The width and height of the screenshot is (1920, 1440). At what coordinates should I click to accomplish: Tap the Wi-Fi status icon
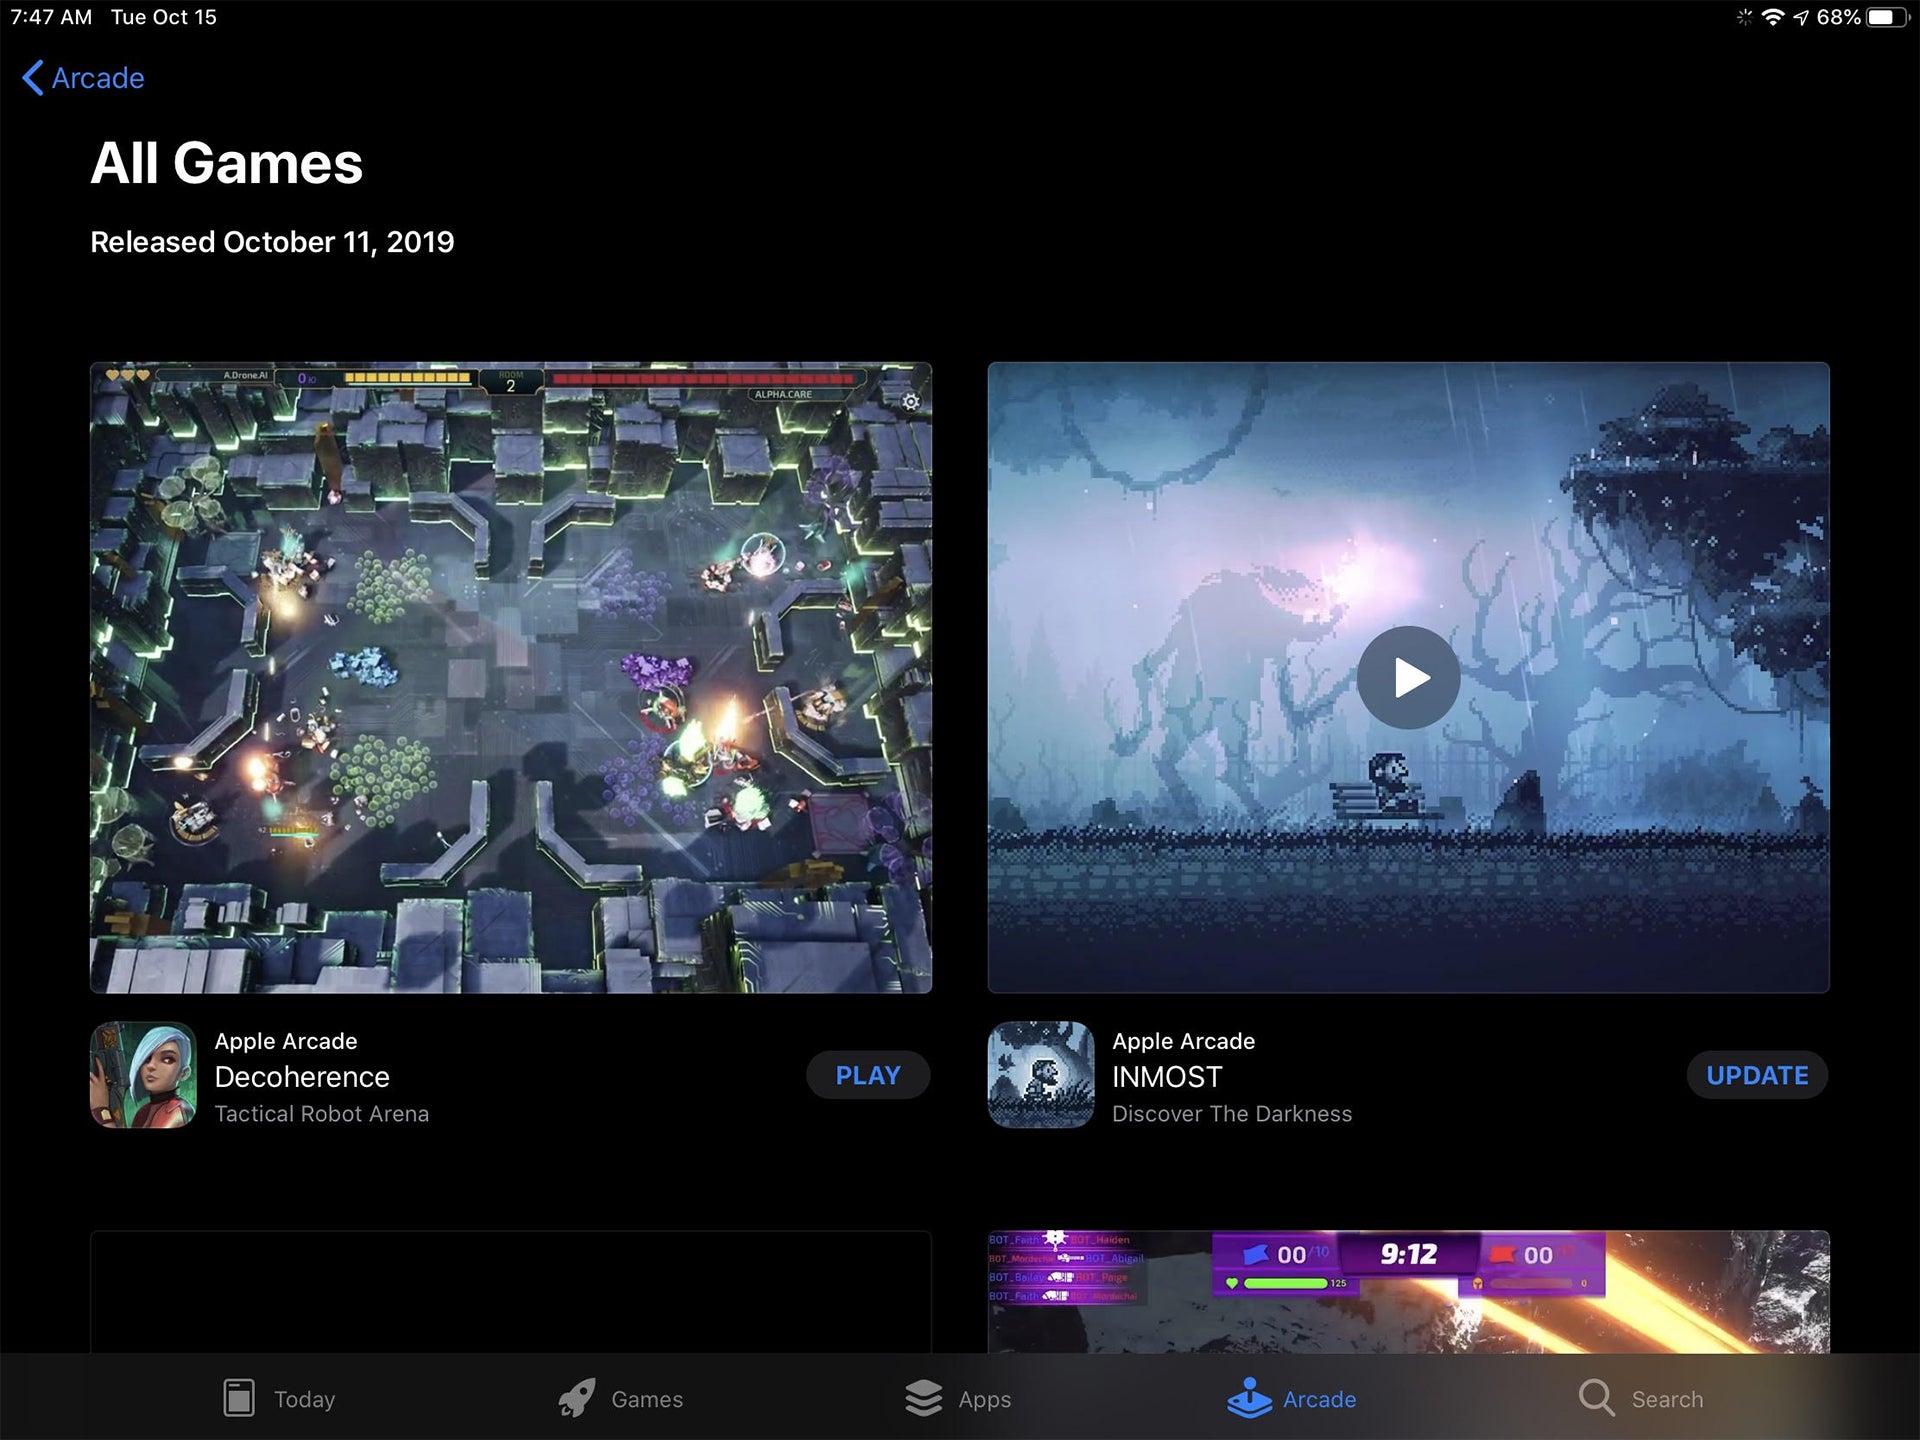1772,17
